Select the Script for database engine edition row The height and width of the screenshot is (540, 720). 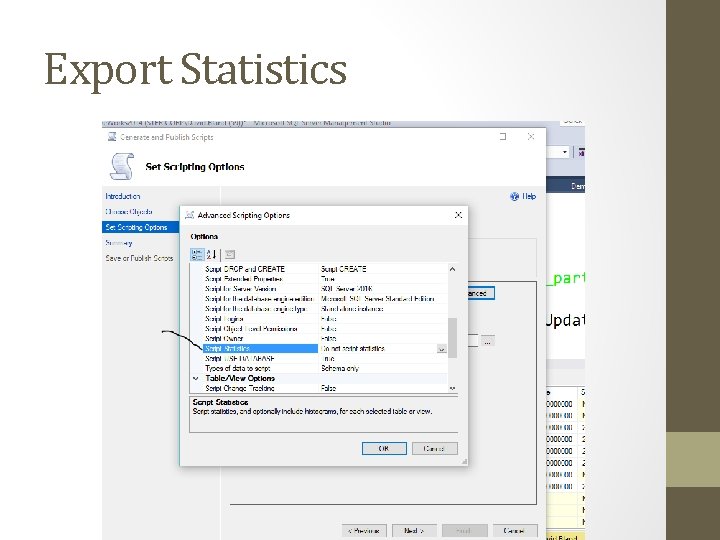tap(325, 299)
